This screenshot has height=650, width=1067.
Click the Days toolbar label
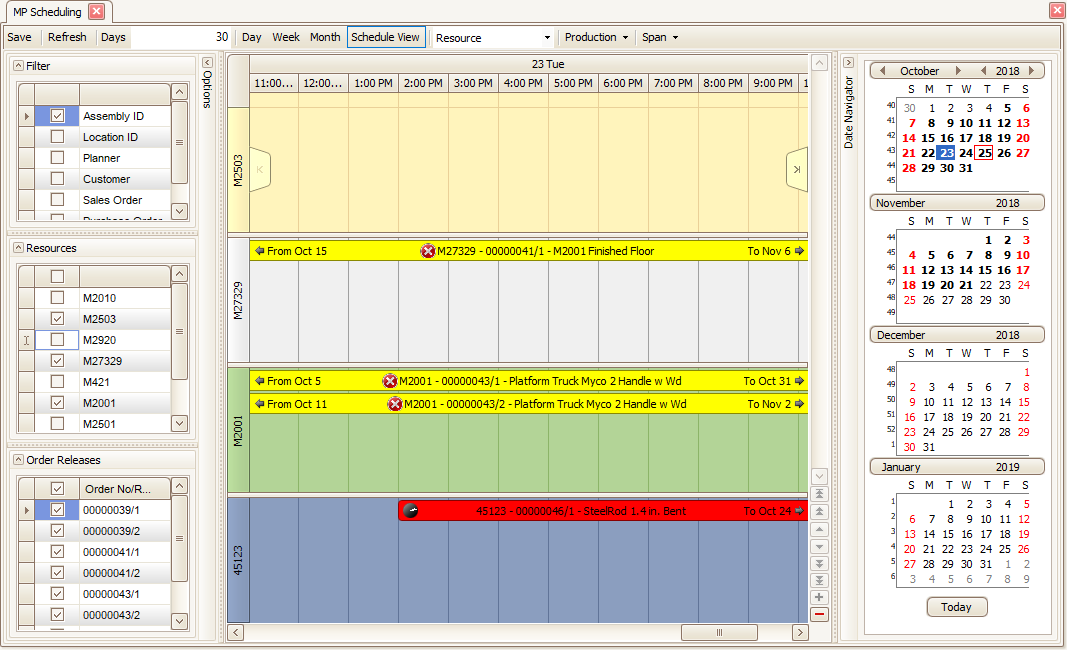click(113, 37)
